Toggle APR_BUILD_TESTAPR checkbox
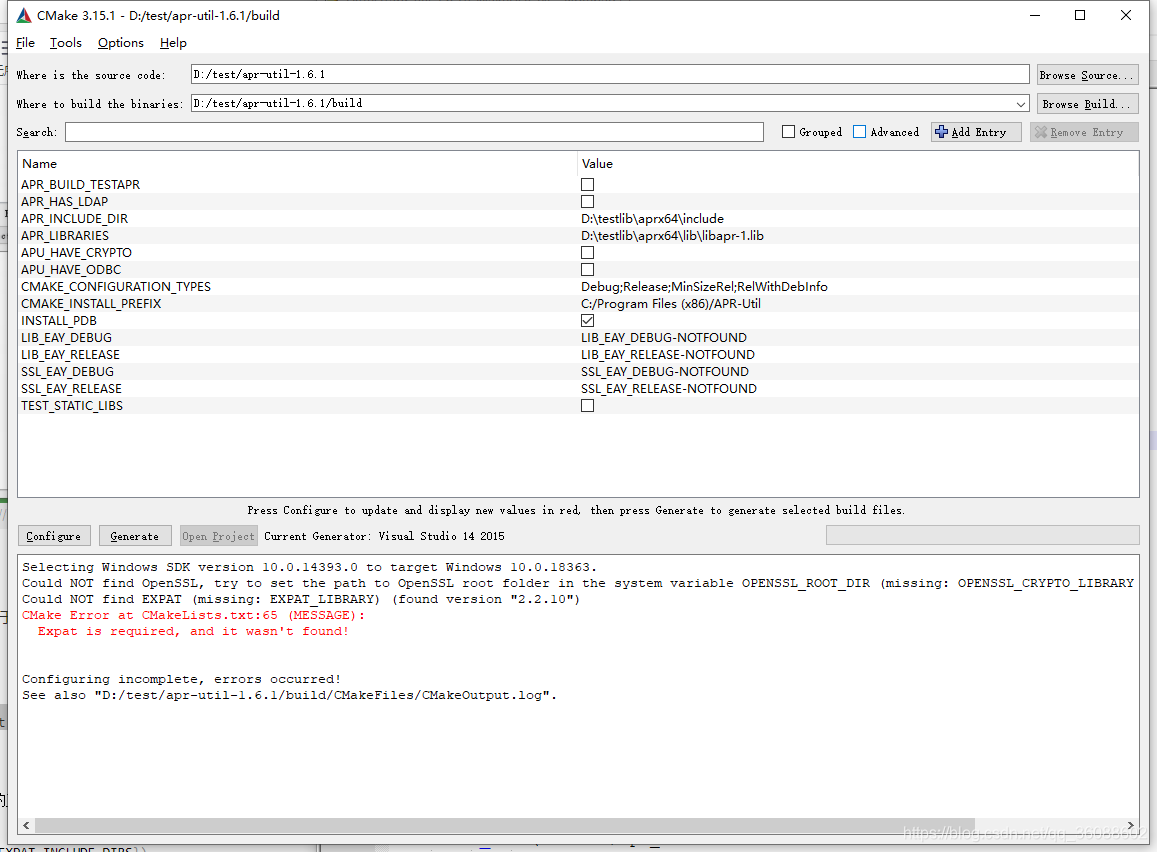 (x=587, y=184)
